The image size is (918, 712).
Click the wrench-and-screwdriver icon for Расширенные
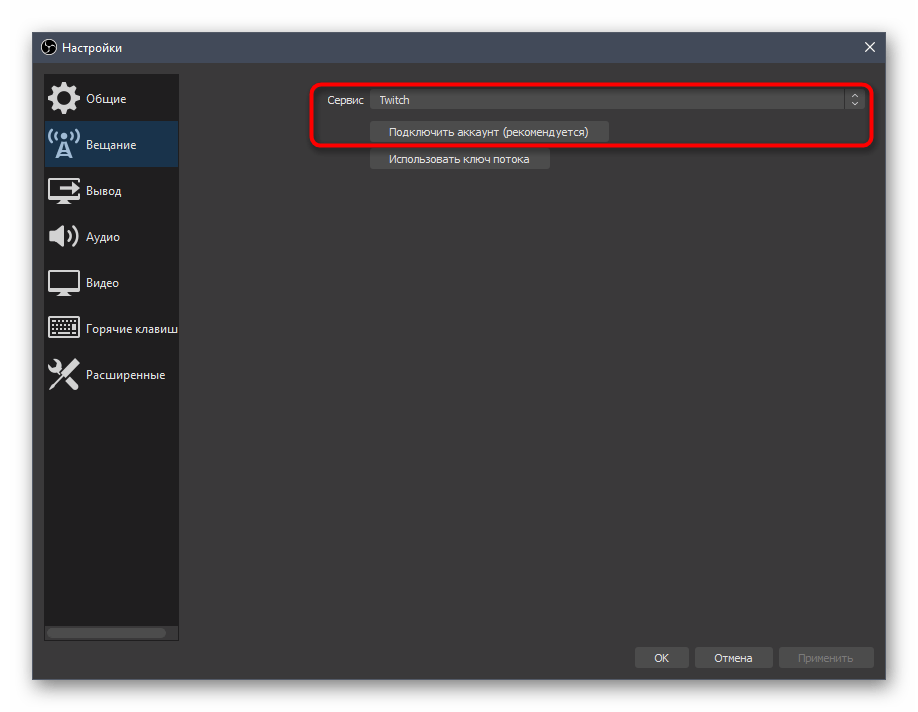[64, 375]
